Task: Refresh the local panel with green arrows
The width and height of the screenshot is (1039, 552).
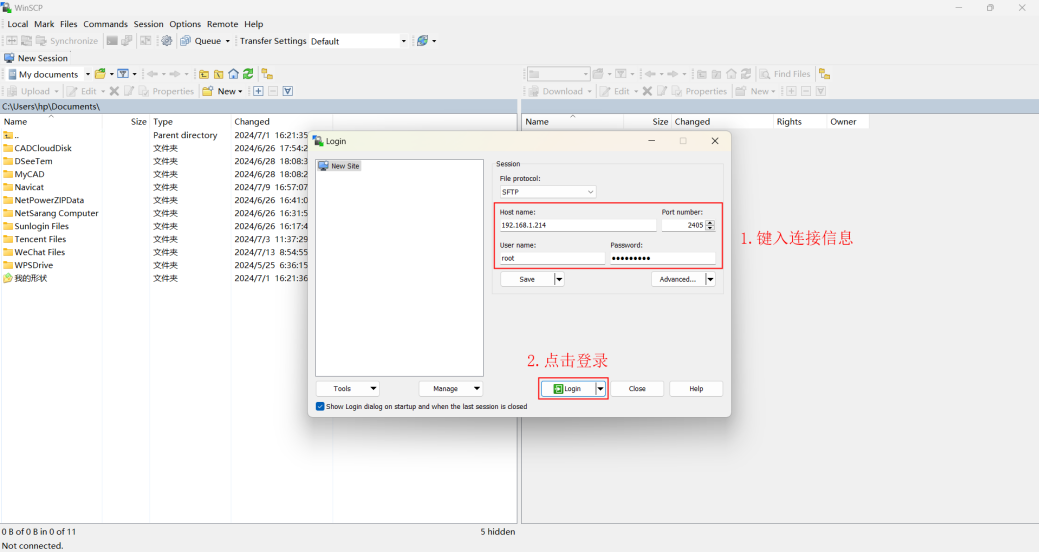Action: tap(248, 74)
